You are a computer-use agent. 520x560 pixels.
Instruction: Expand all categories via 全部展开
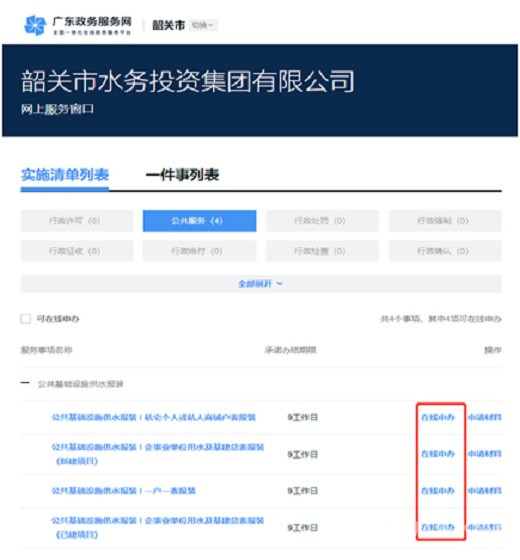(x=261, y=284)
